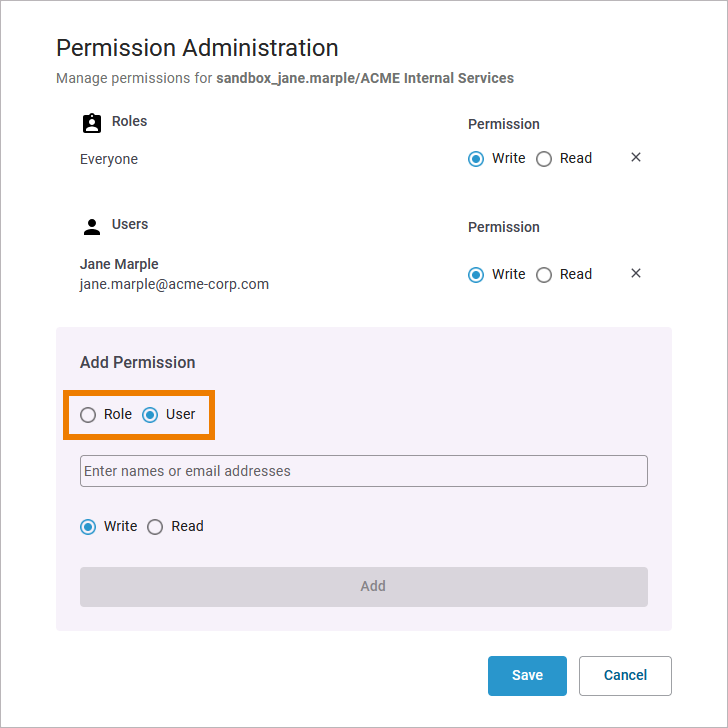728x728 pixels.
Task: Save the permission changes
Action: pos(527,675)
